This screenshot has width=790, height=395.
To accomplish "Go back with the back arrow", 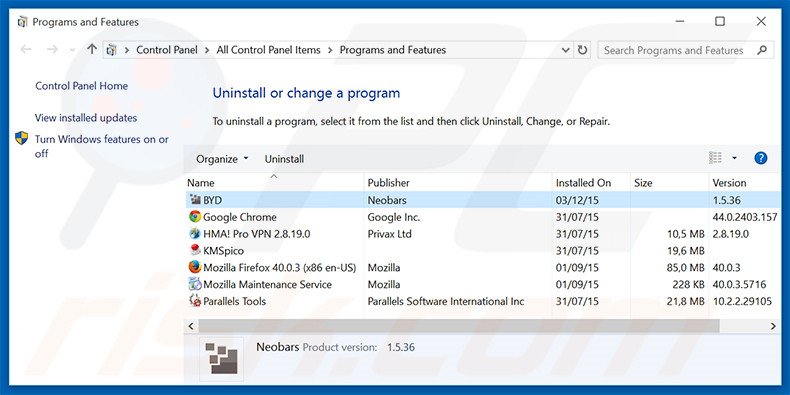I will point(26,49).
